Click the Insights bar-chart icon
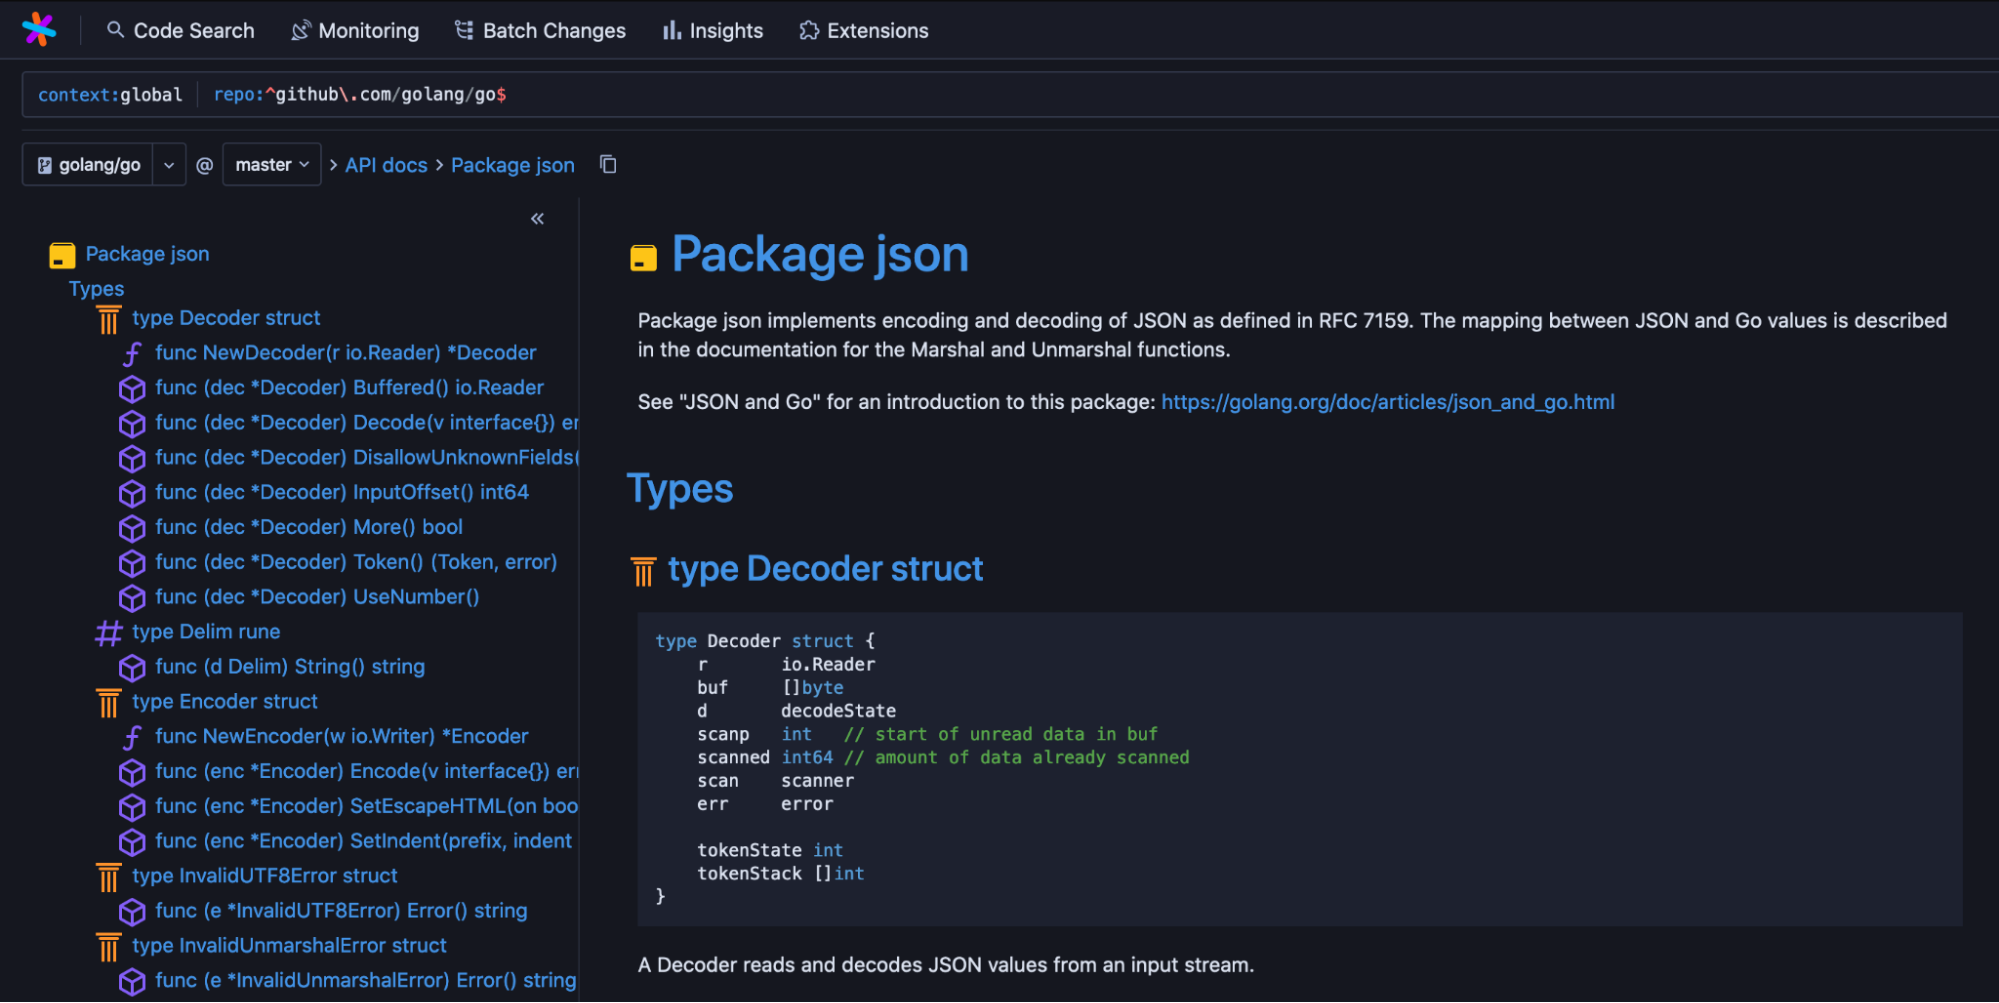Screen dimensions: 1999x1003 pyautogui.click(x=674, y=30)
